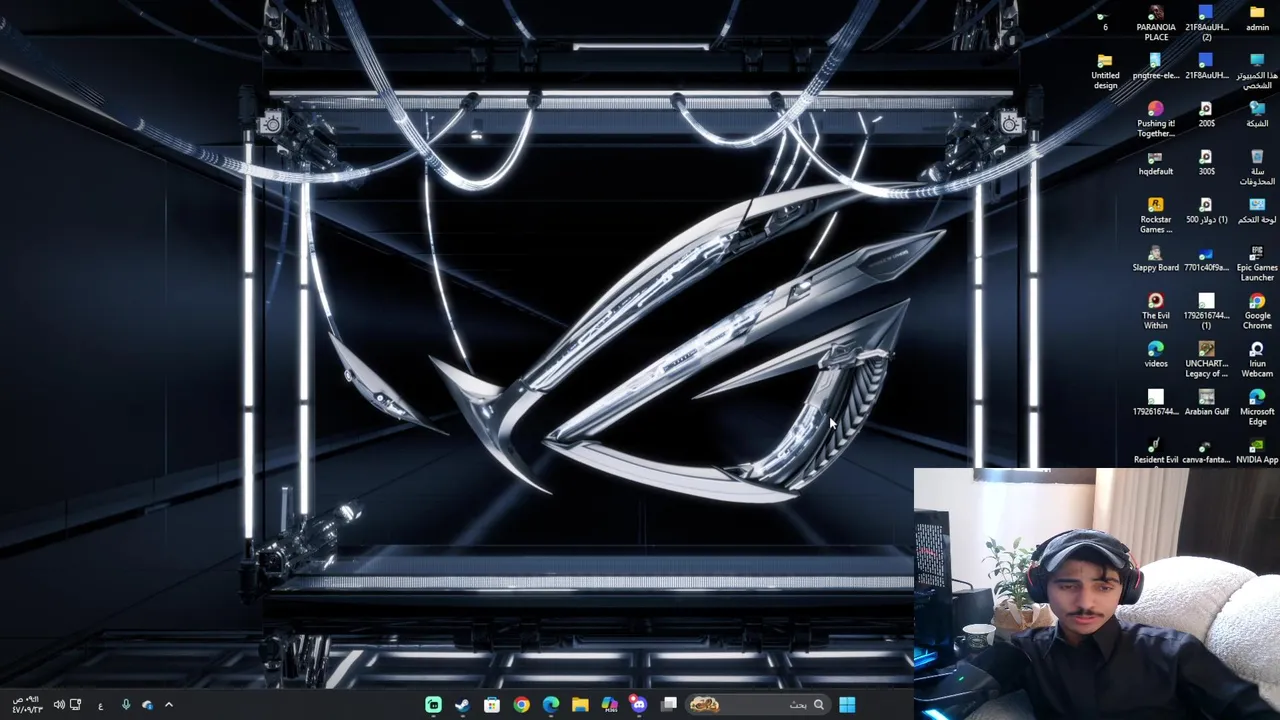Open the PARANOIA PLACE desktop icon
The width and height of the screenshot is (1280, 720).
pyautogui.click(x=1156, y=23)
